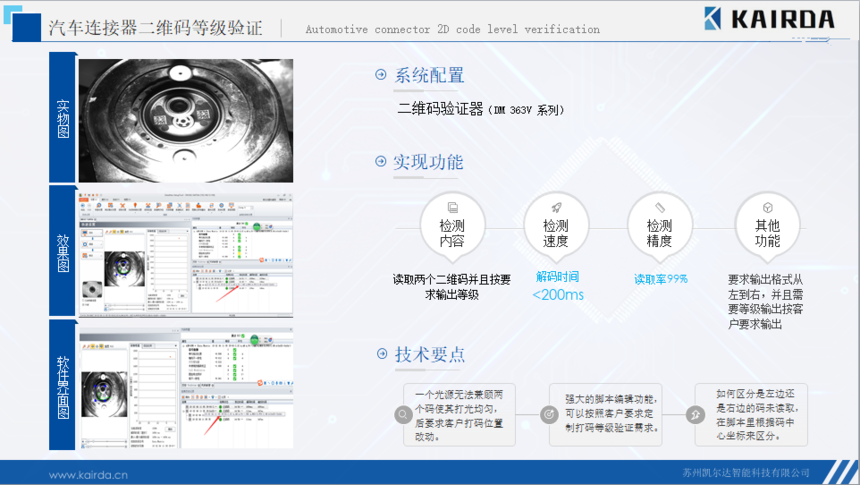Viewport: 860px width, 485px height.
Task: Click the 检测精度 circle
Action: point(660,226)
